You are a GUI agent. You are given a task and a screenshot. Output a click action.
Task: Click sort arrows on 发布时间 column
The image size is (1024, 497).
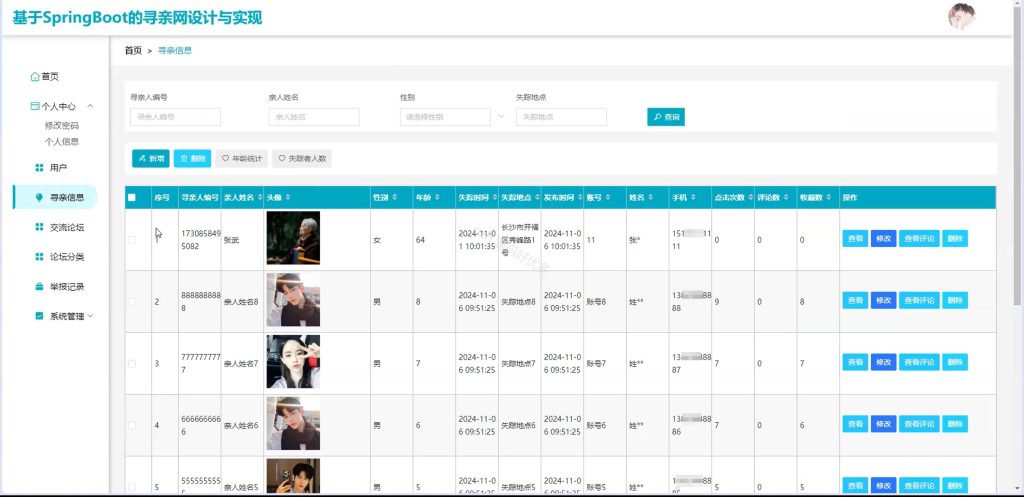point(579,197)
